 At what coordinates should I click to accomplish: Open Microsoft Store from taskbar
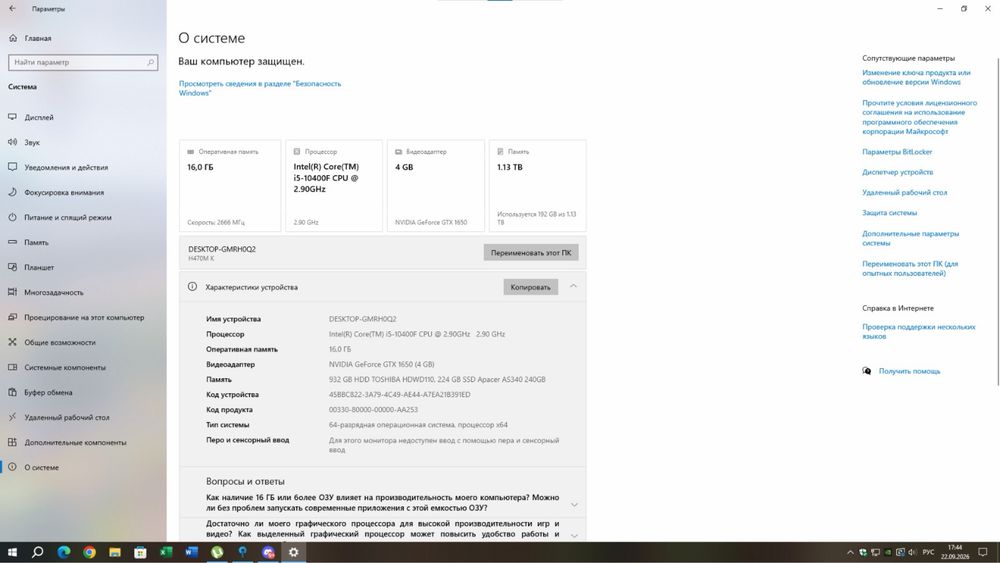pyautogui.click(x=140, y=552)
